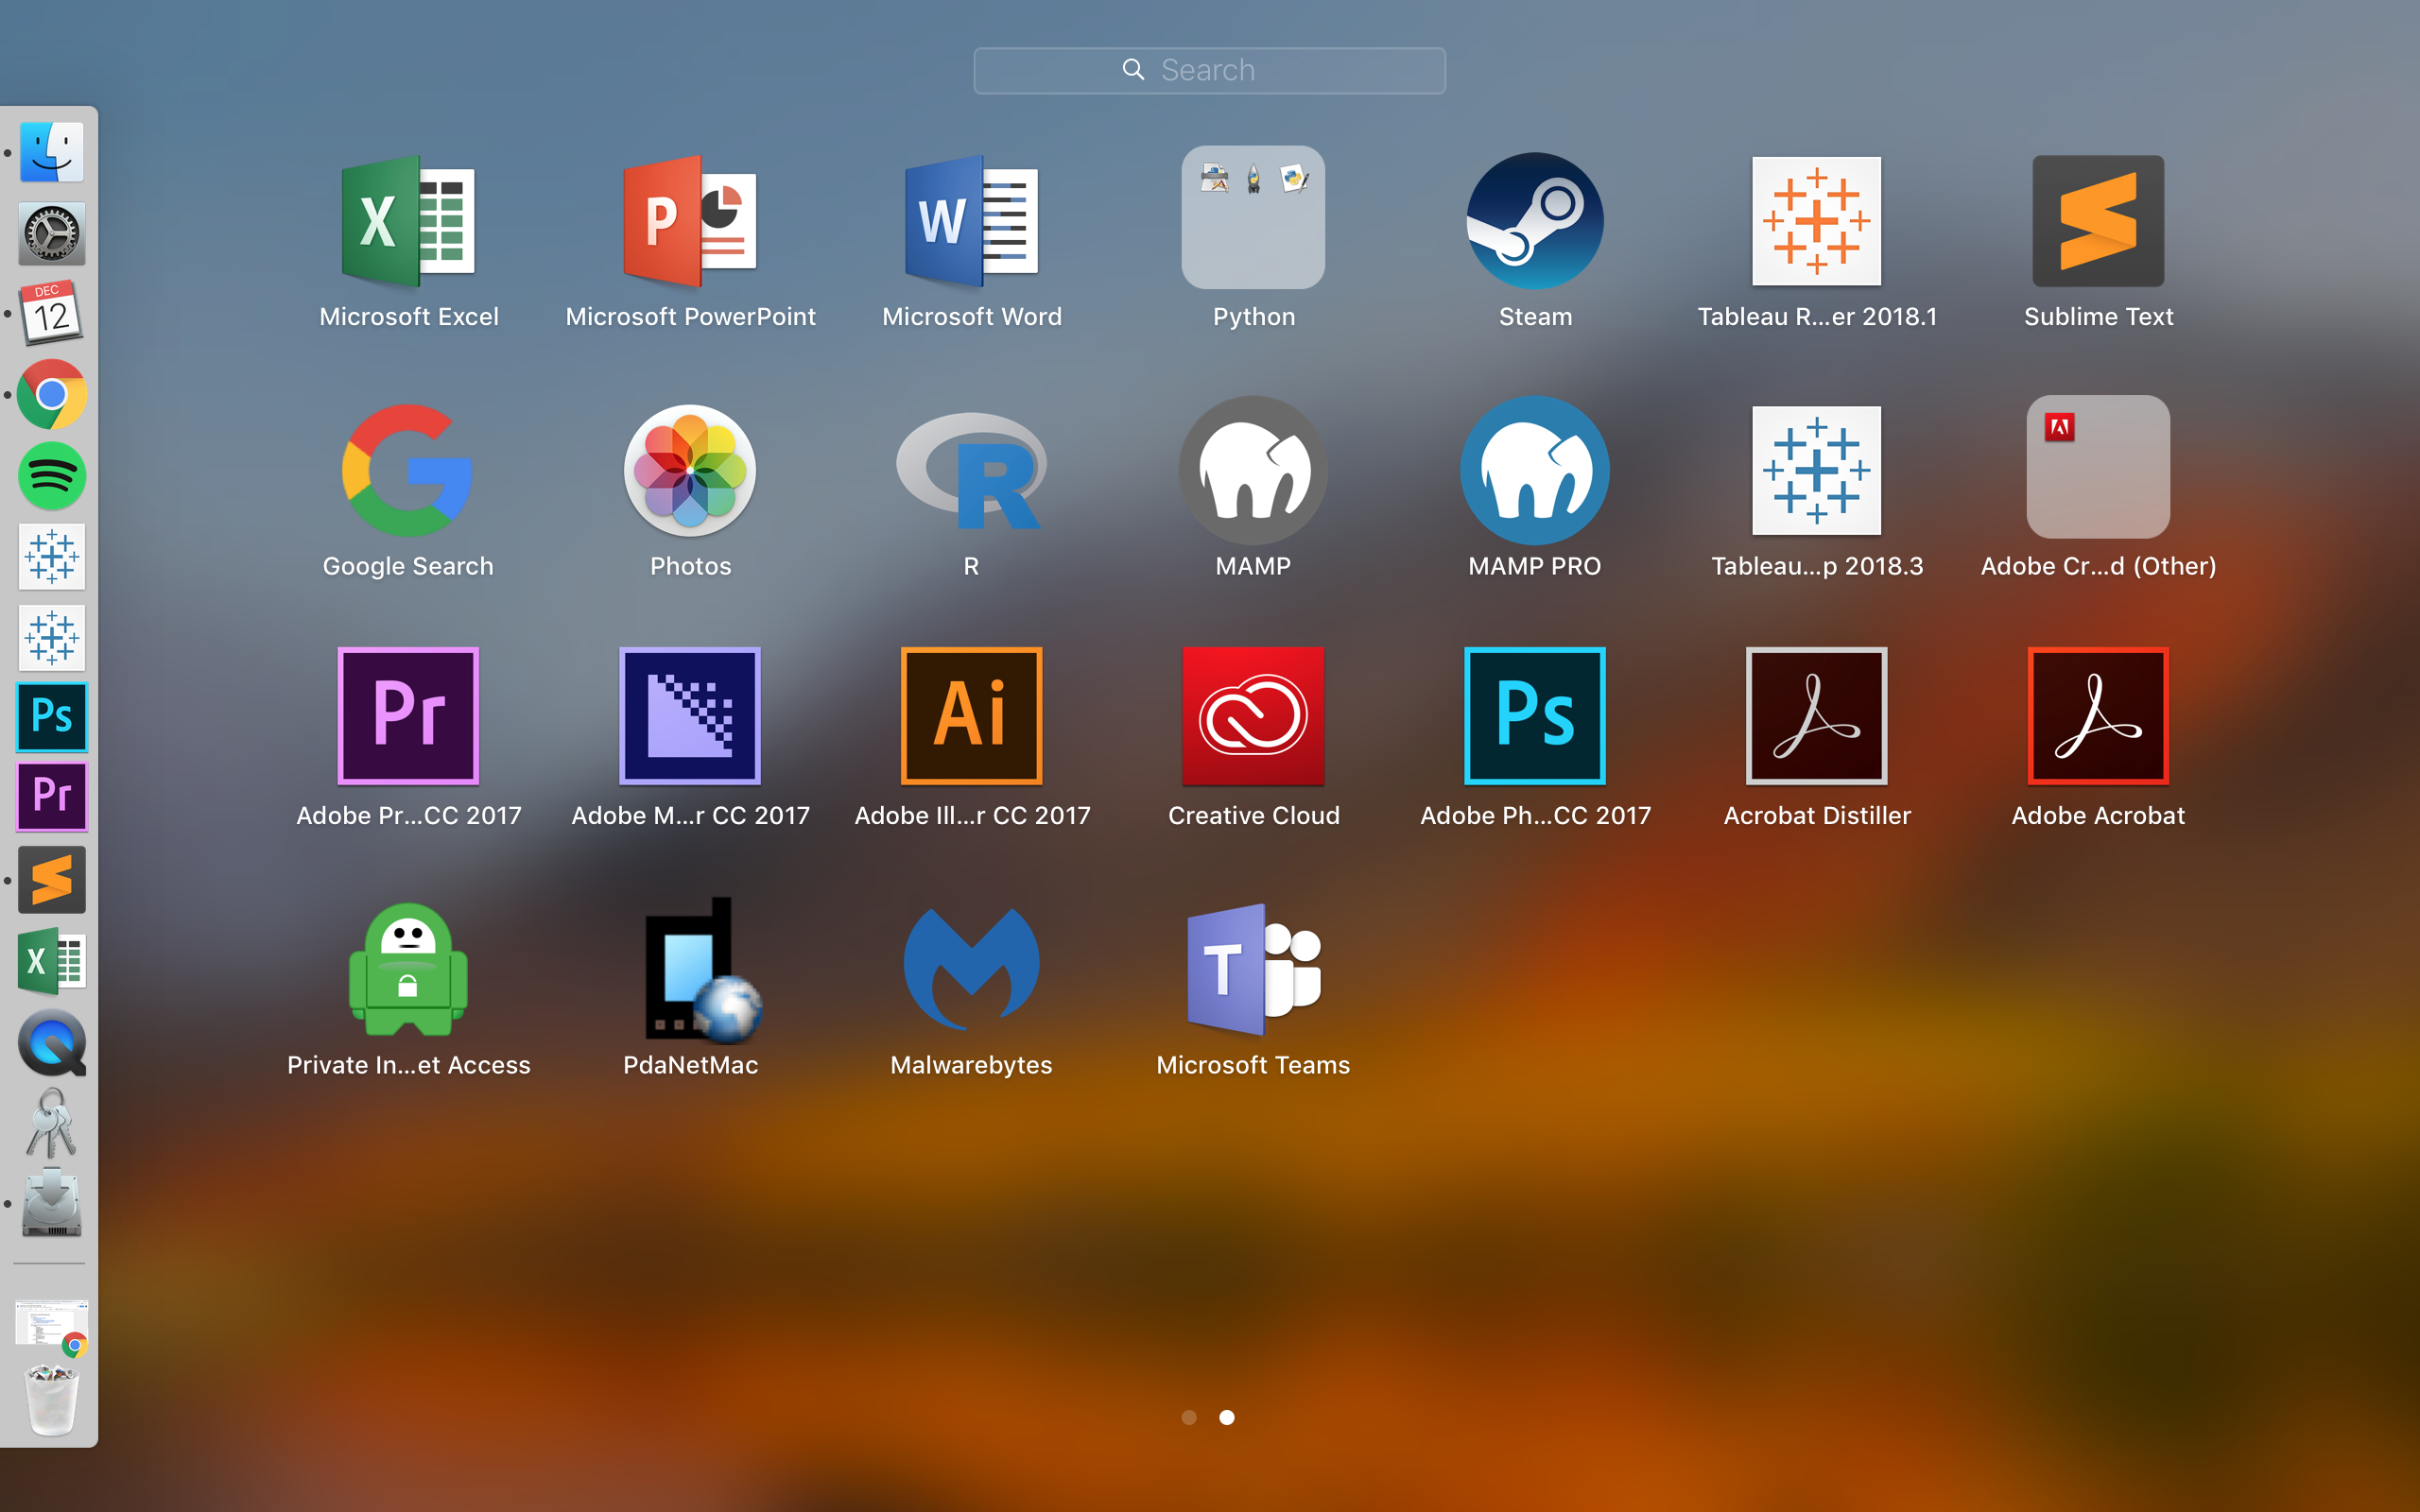
Task: Launch Adobe Premiere Pro CC 2017 from the grid
Action: pyautogui.click(x=408, y=716)
